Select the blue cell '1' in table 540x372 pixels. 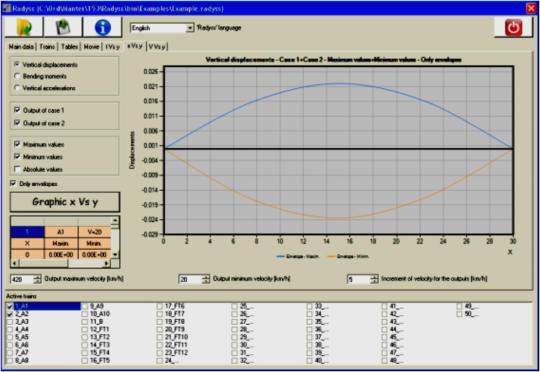coord(28,232)
